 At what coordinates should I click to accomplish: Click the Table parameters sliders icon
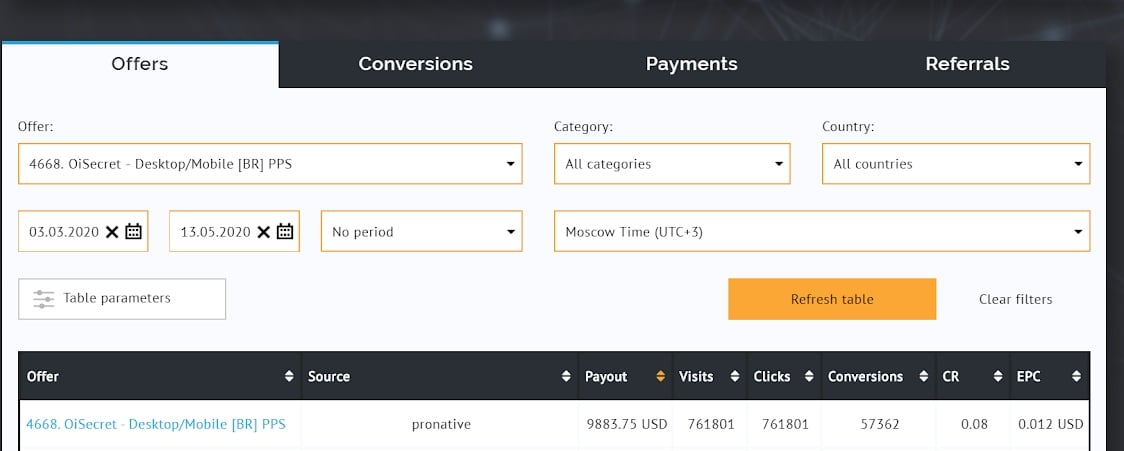(x=43, y=298)
